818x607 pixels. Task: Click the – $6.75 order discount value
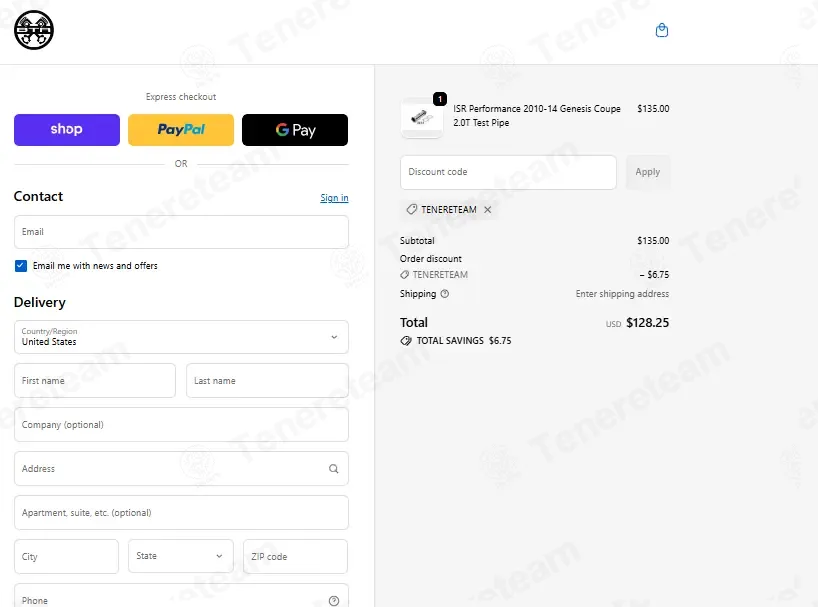(654, 274)
